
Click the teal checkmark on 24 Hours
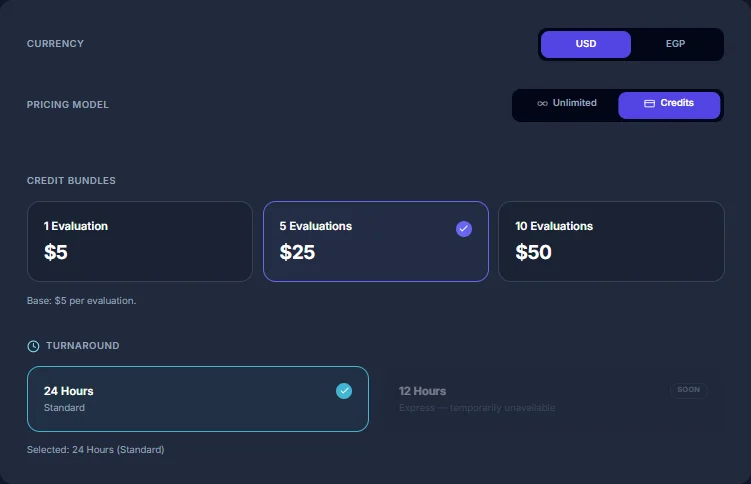tap(344, 391)
